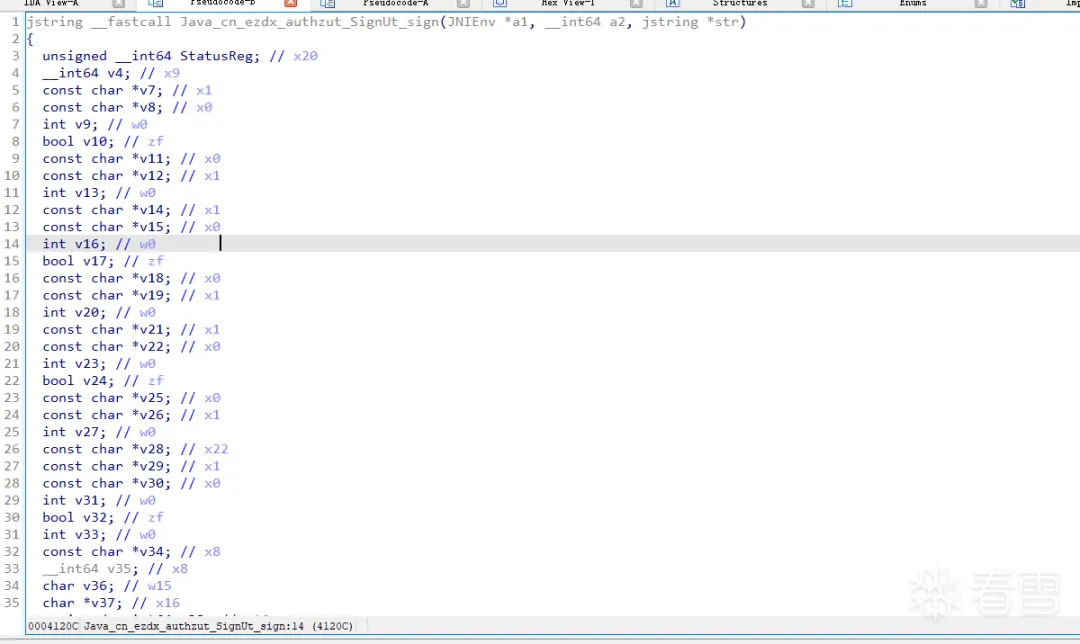
Task: Click the int v31 declaration
Action: tap(74, 501)
